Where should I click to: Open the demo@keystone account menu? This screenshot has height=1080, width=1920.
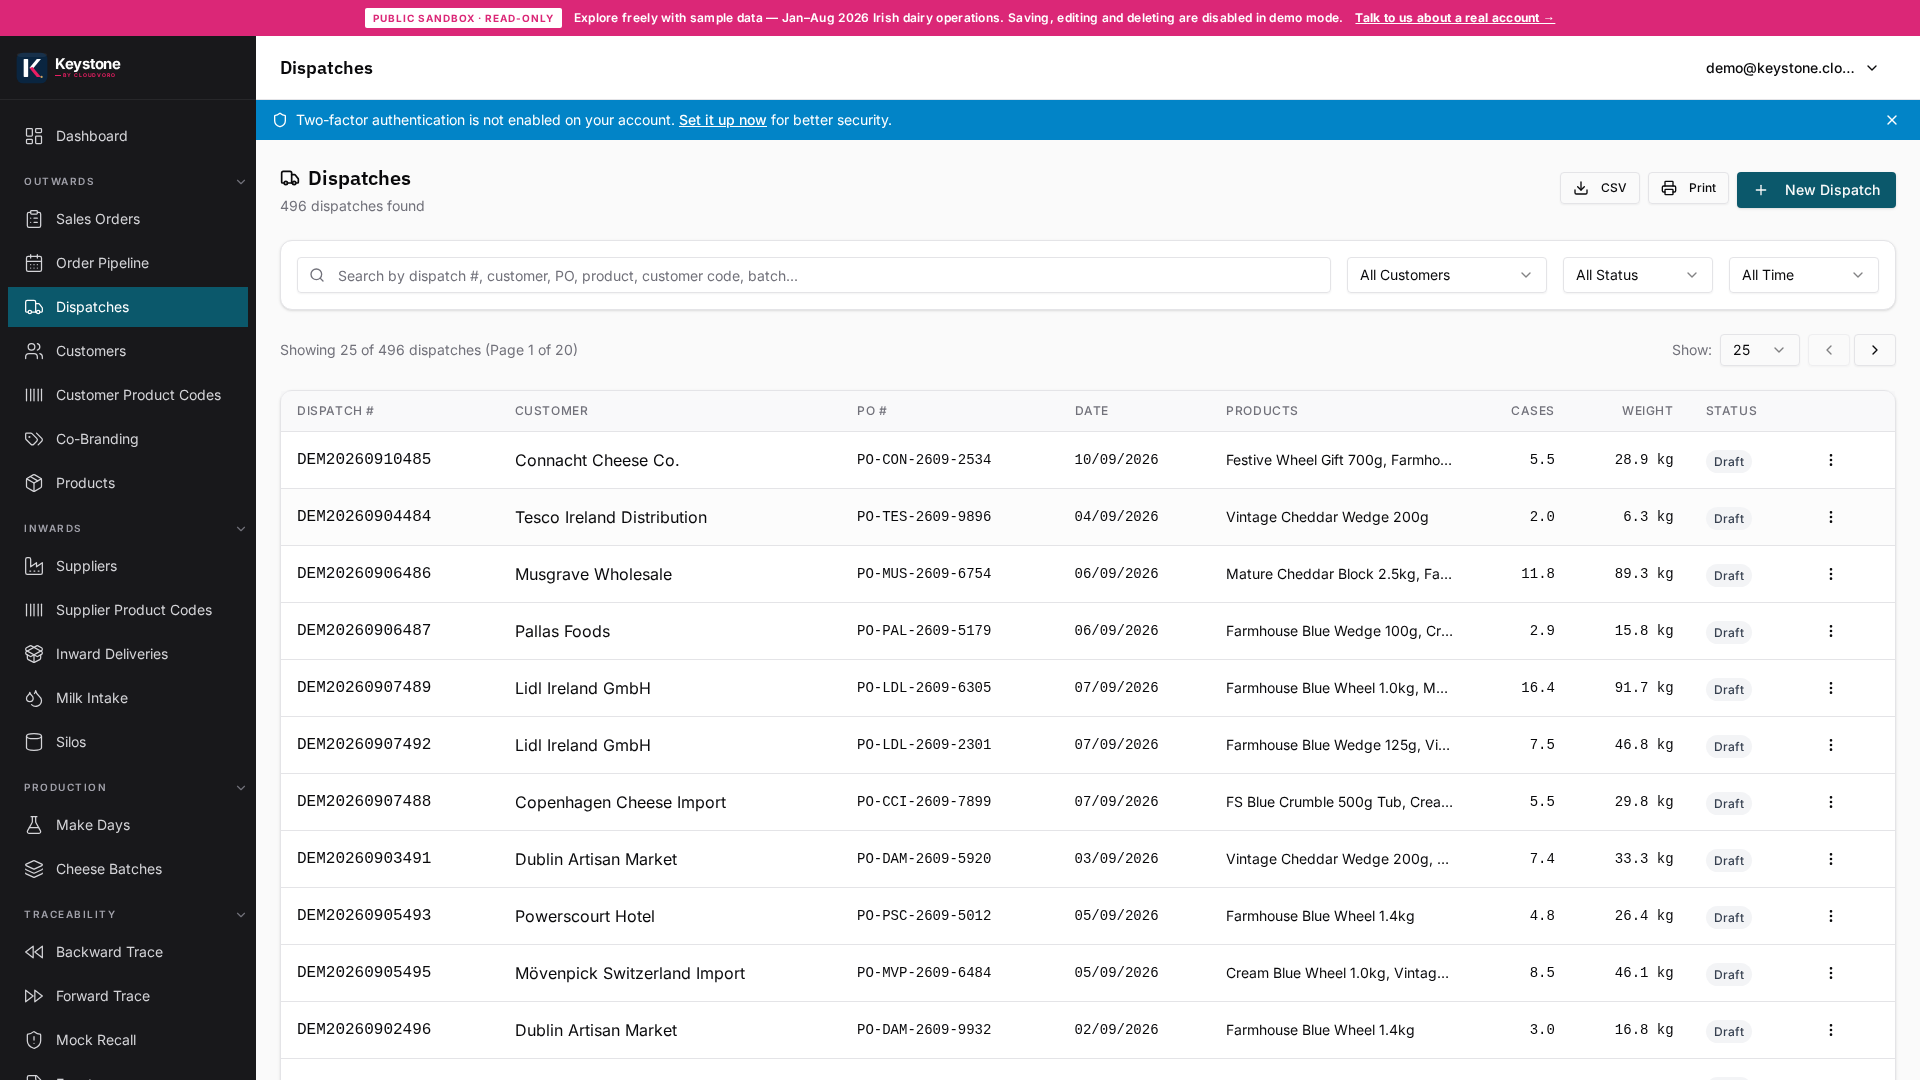point(1792,68)
